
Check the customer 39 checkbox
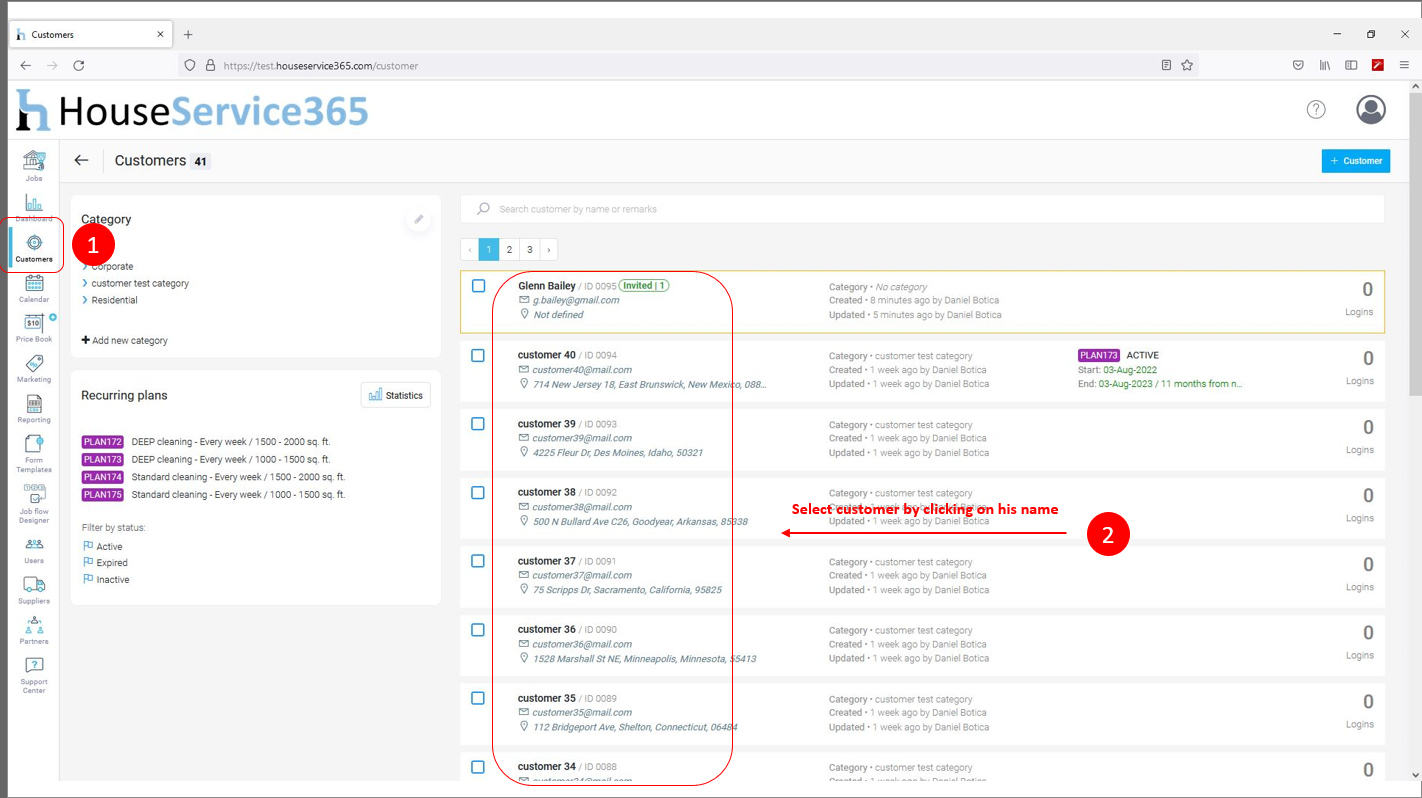click(478, 424)
